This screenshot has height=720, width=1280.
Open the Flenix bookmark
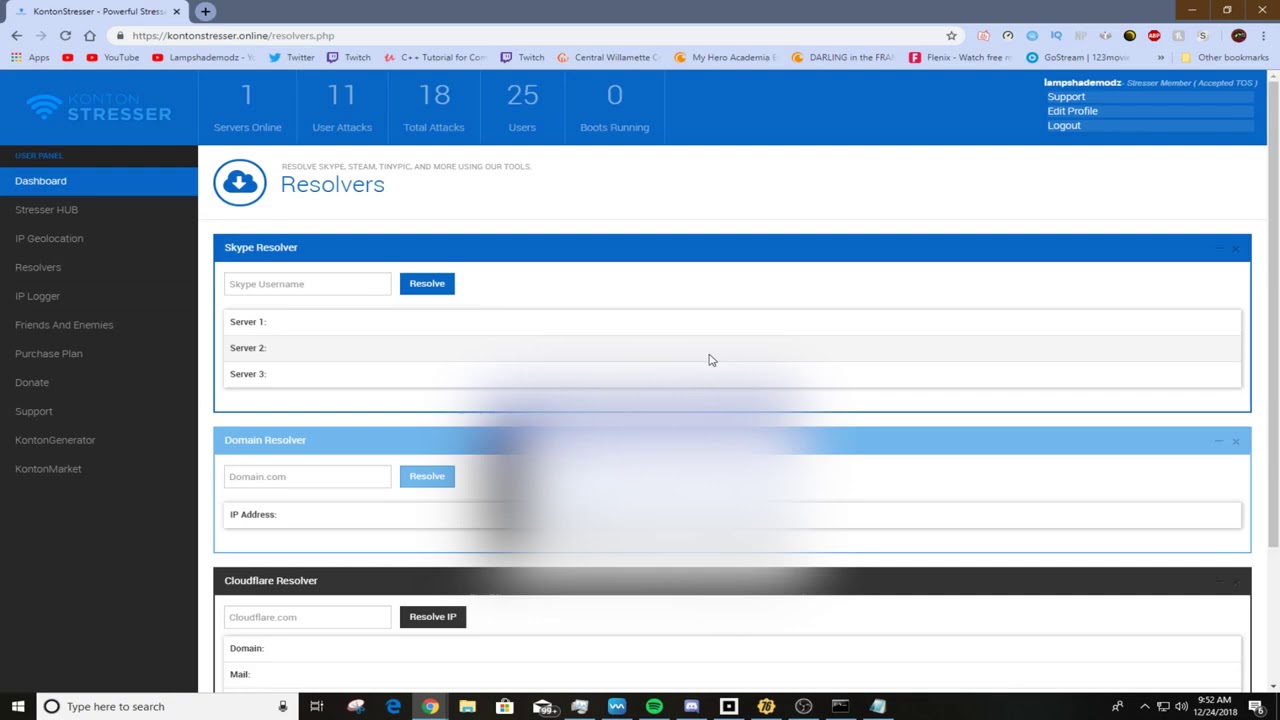(x=961, y=57)
